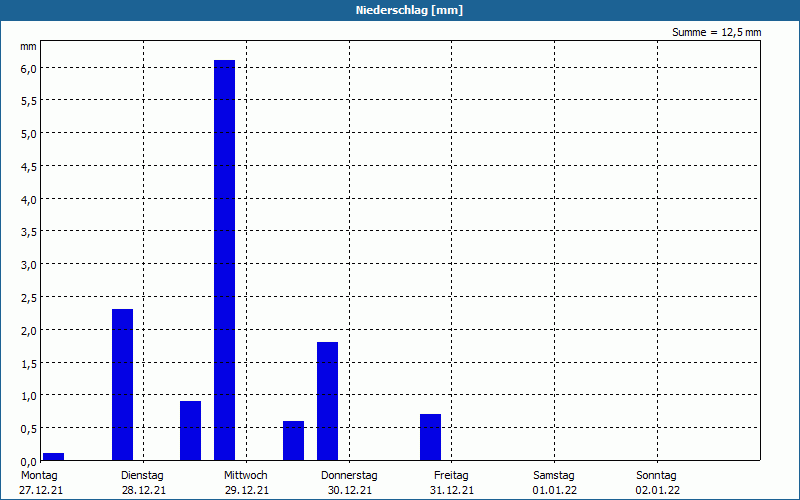Click the 3,5 y-axis value
The image size is (800, 500).
click(x=29, y=233)
